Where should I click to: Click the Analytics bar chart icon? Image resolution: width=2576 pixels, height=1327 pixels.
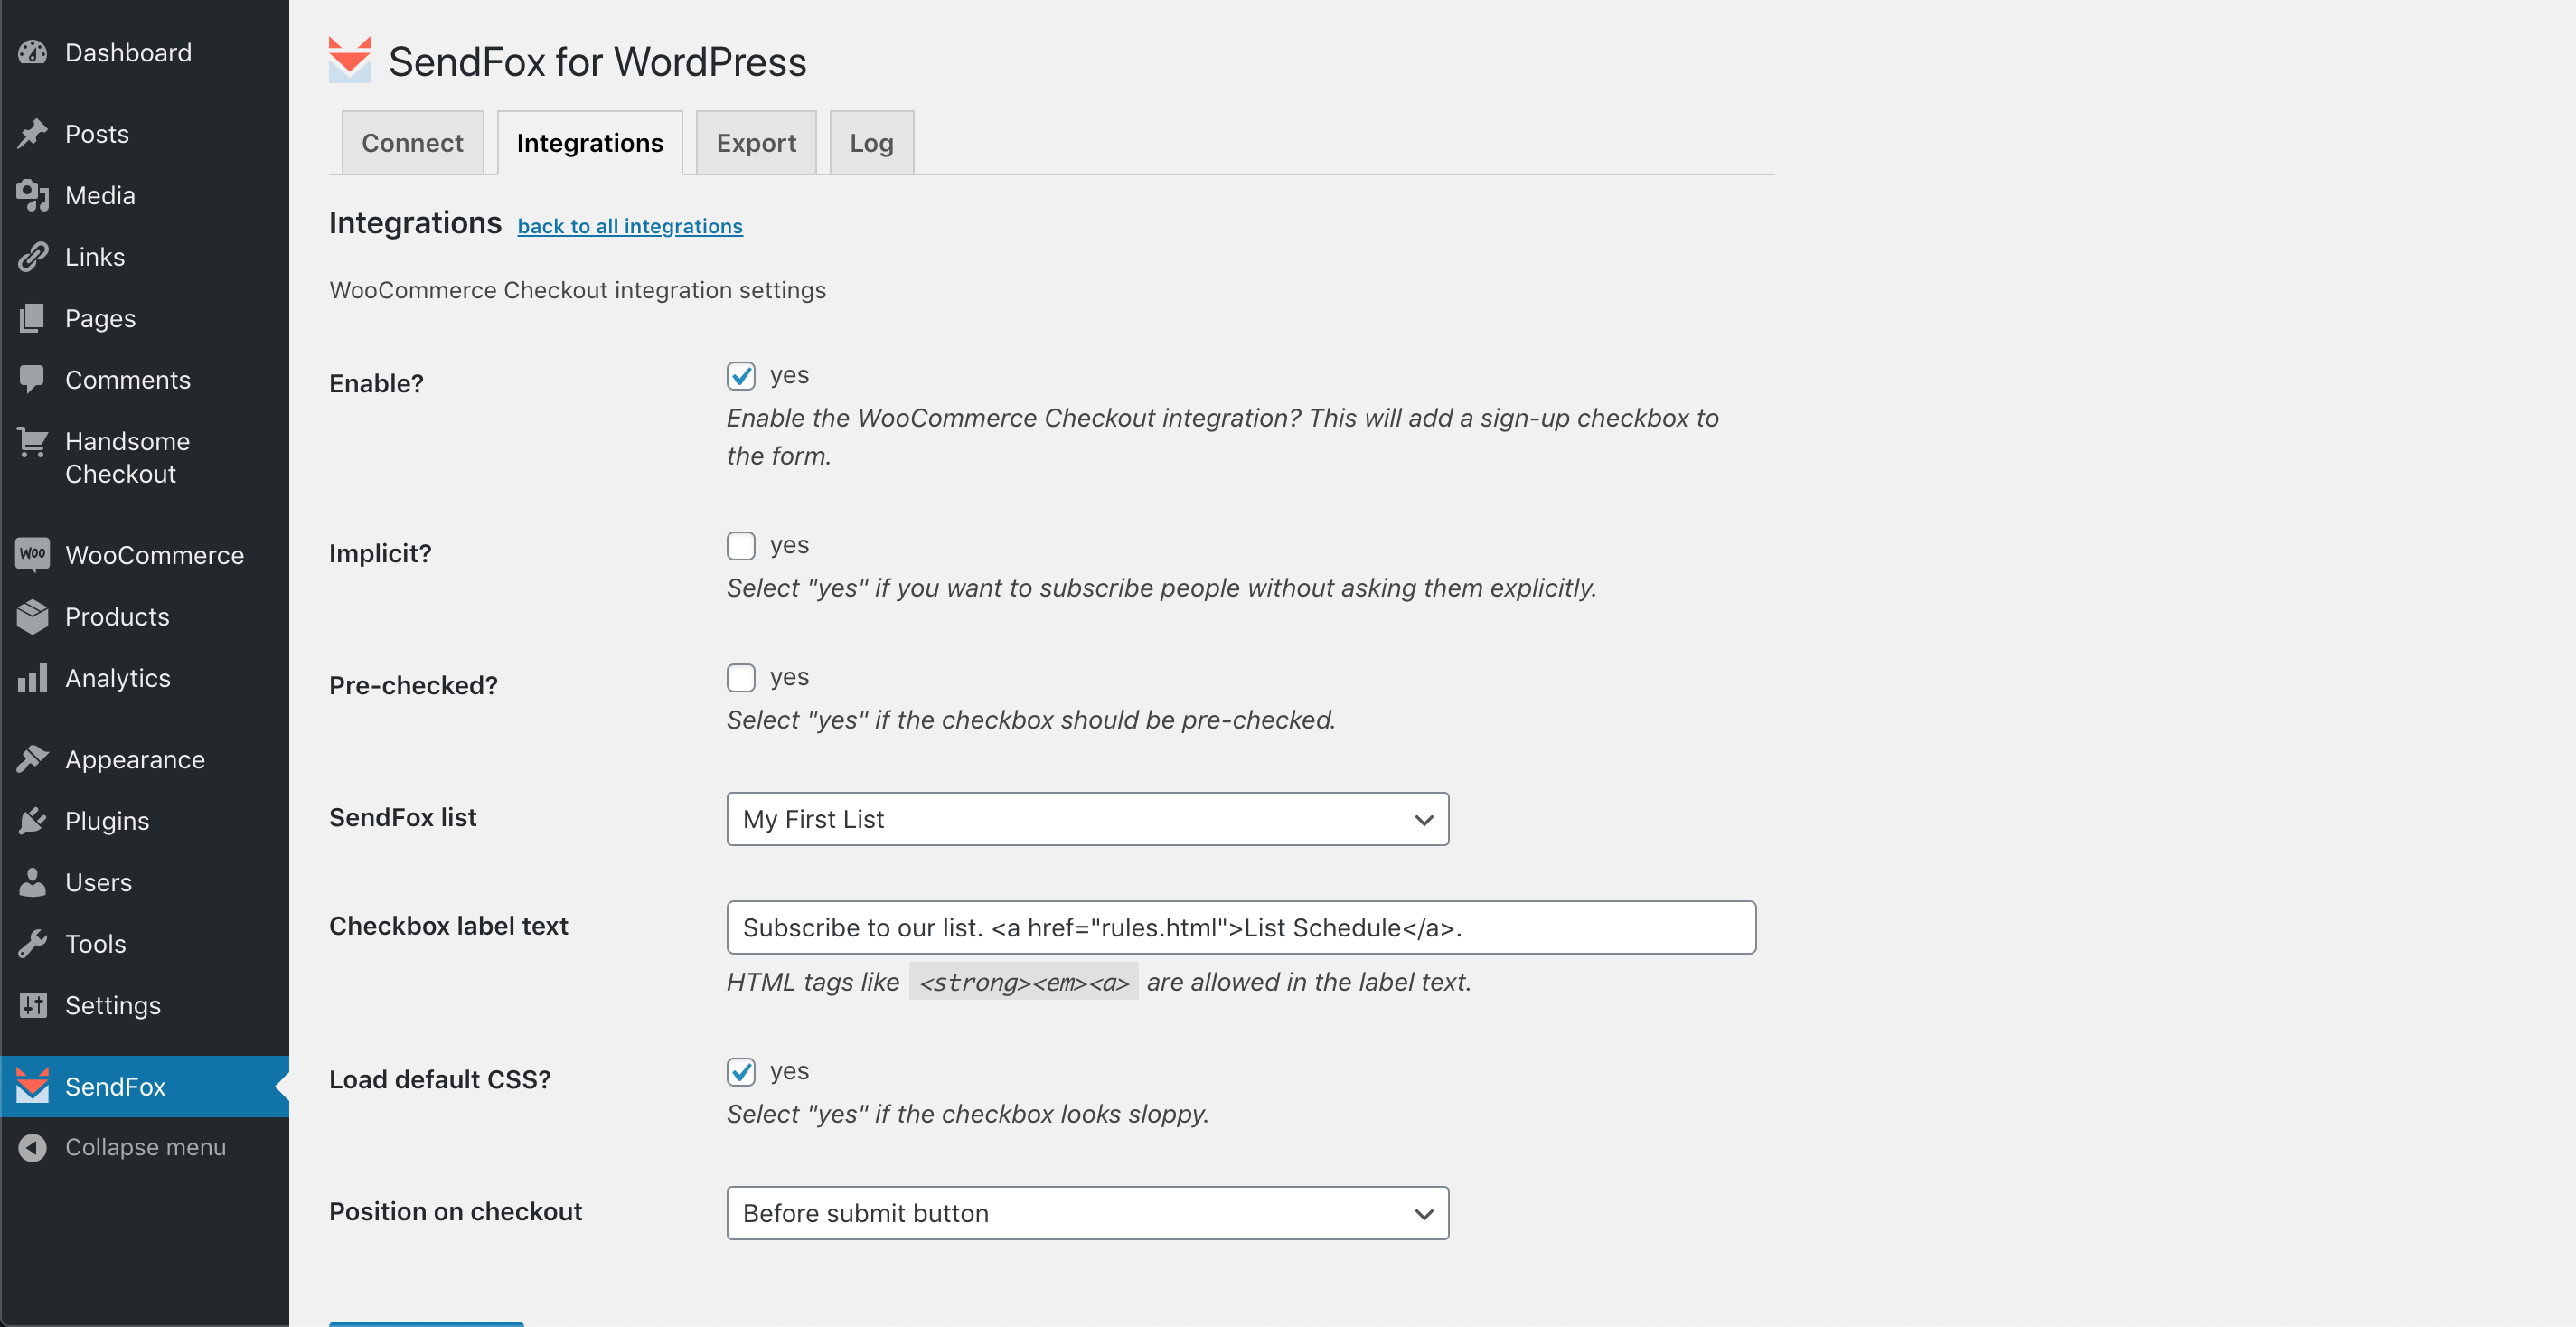33,679
